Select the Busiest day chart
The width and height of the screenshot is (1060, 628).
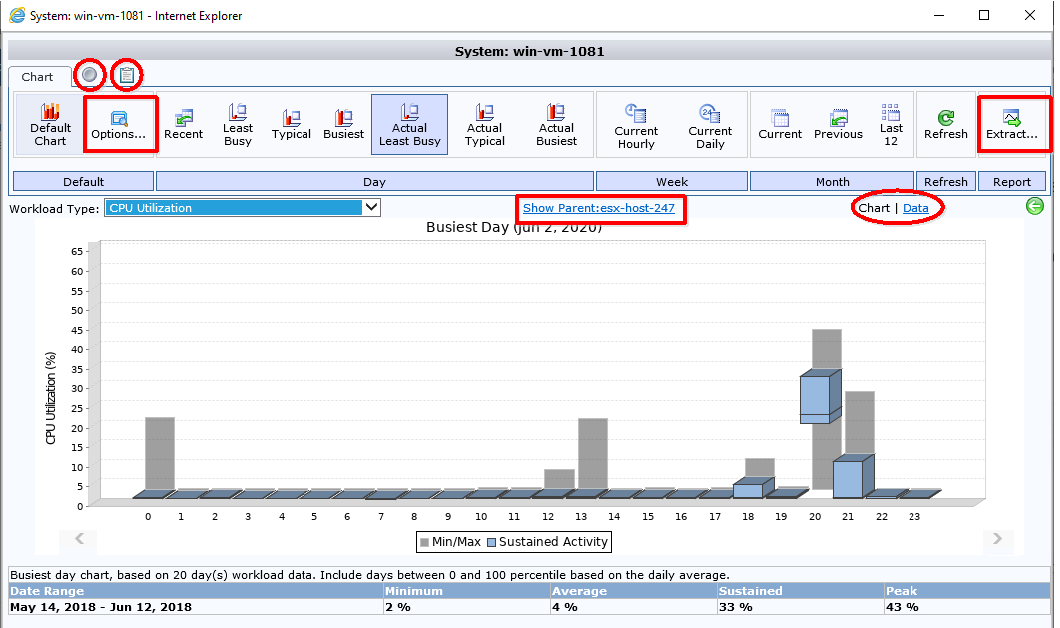[343, 124]
